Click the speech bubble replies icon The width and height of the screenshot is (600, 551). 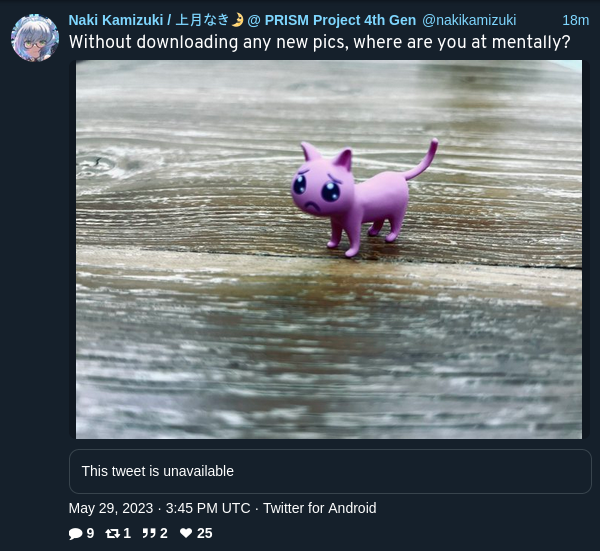tap(76, 533)
